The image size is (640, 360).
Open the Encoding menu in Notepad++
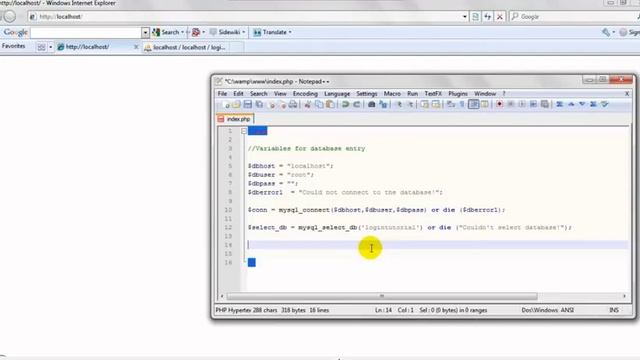click(x=305, y=93)
